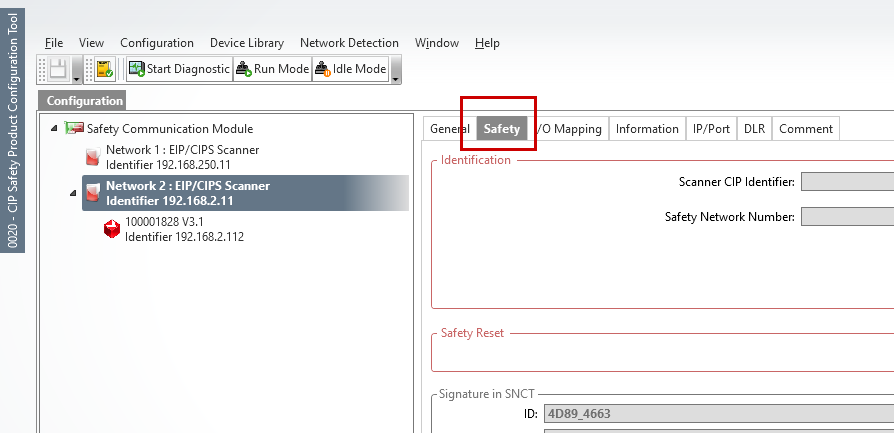Open the Configuration menu
This screenshot has height=433, width=894.
click(157, 43)
